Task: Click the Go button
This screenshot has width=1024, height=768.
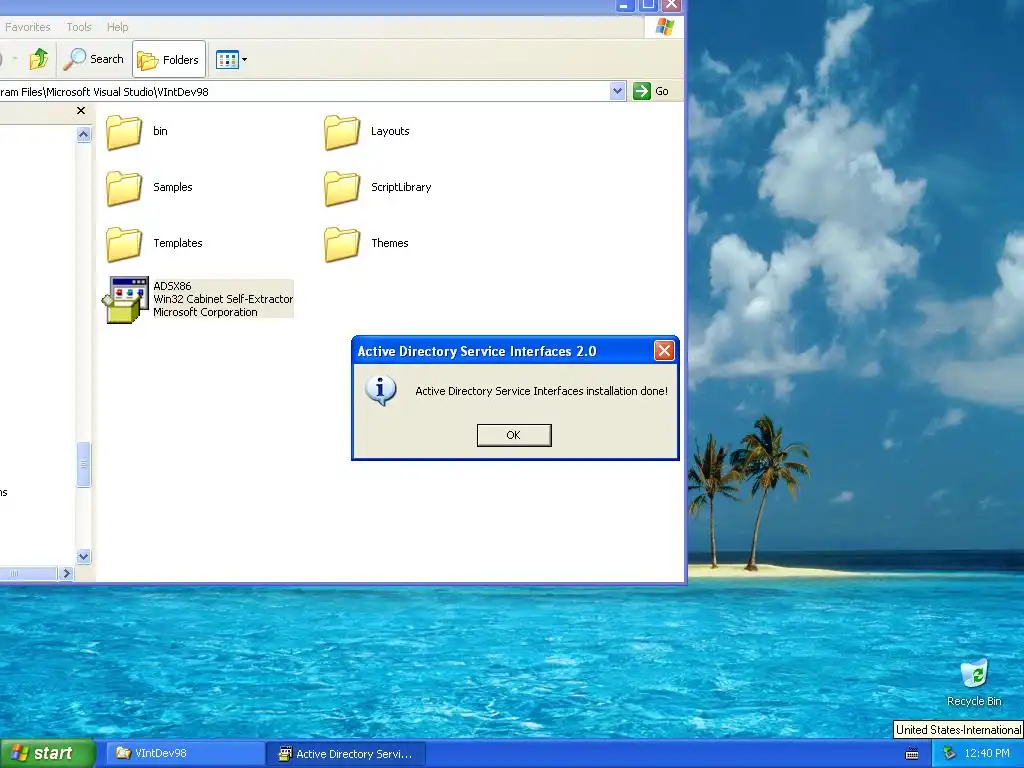Action: (x=651, y=91)
